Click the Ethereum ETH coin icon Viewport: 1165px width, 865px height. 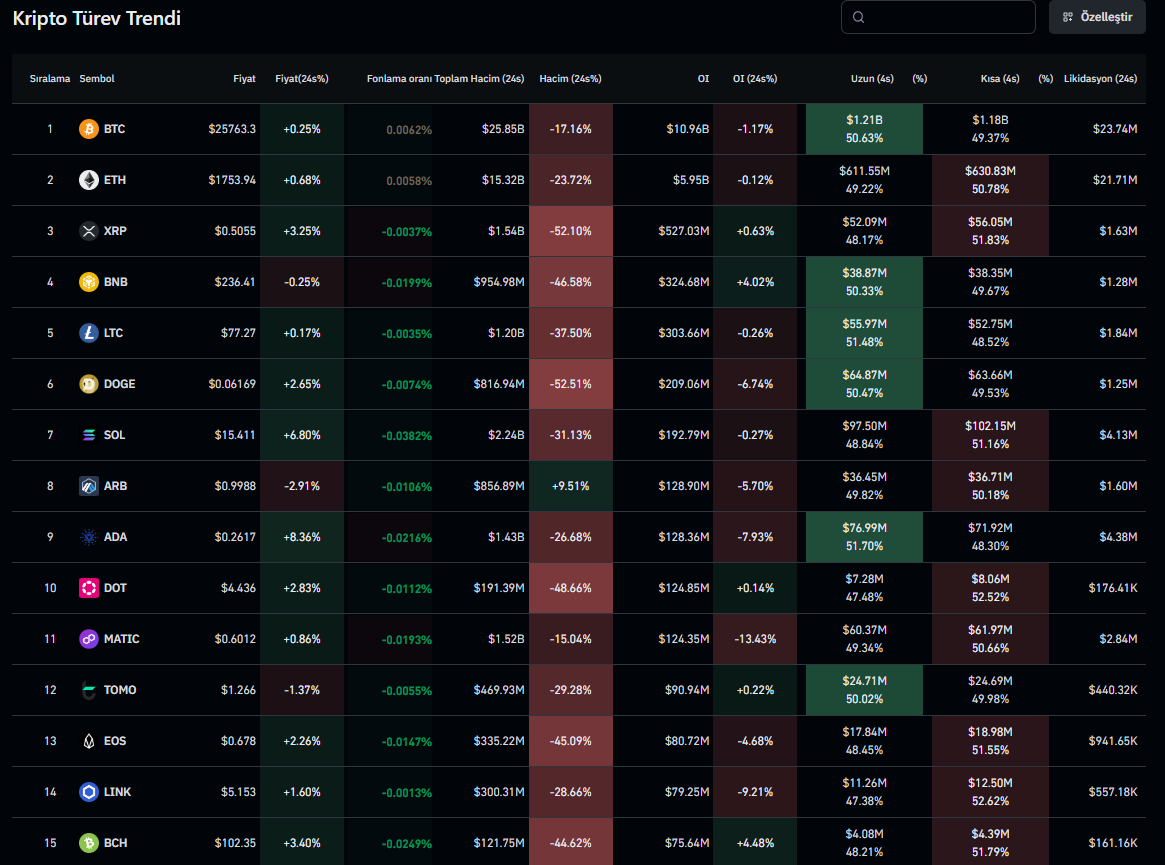(89, 180)
